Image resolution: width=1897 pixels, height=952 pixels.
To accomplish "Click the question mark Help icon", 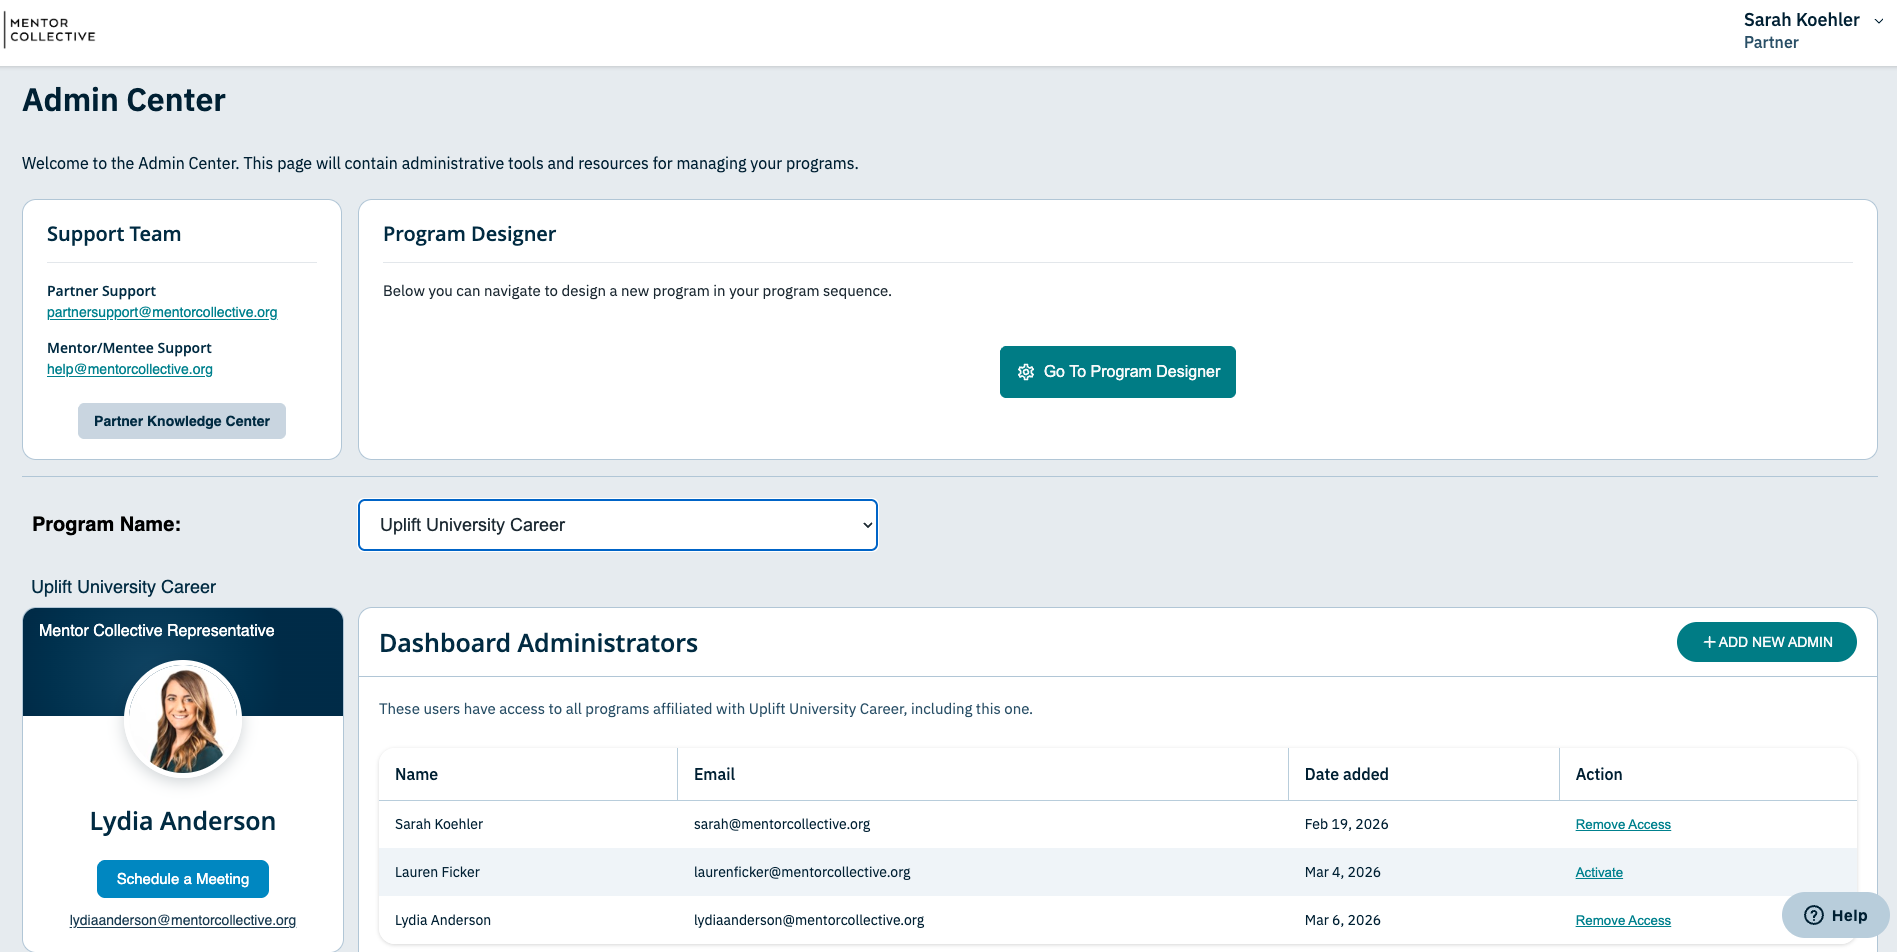I will (1814, 915).
